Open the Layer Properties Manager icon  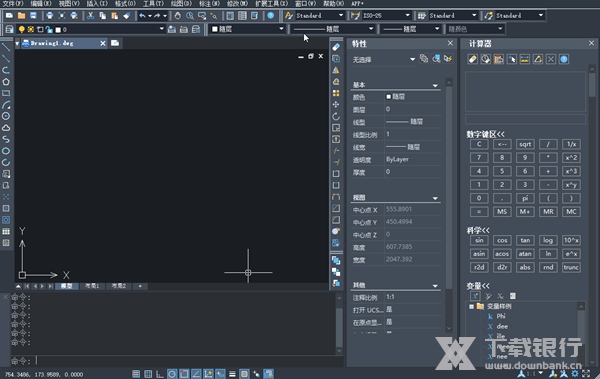9,29
